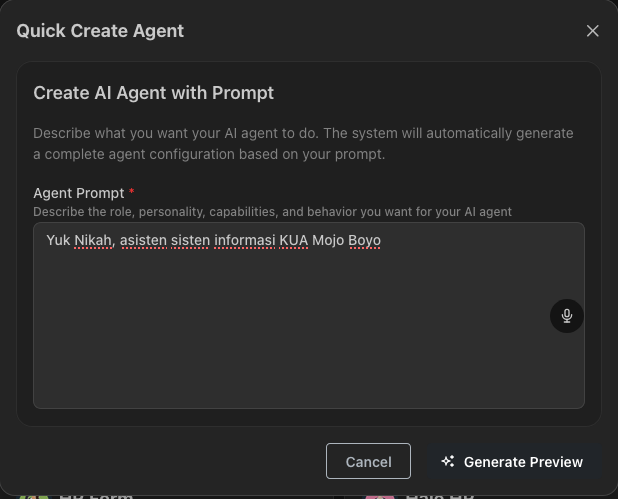This screenshot has width=618, height=499.
Task: Click the word "KUA" in the prompt text
Action: [x=293, y=240]
